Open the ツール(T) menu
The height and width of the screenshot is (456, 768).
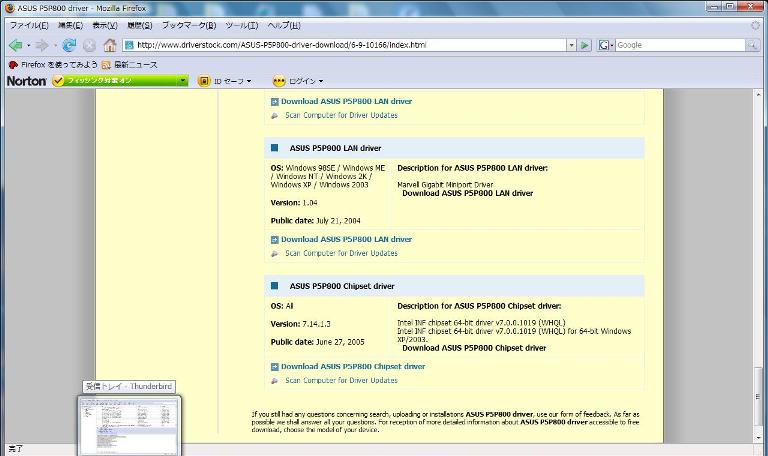[241, 25]
